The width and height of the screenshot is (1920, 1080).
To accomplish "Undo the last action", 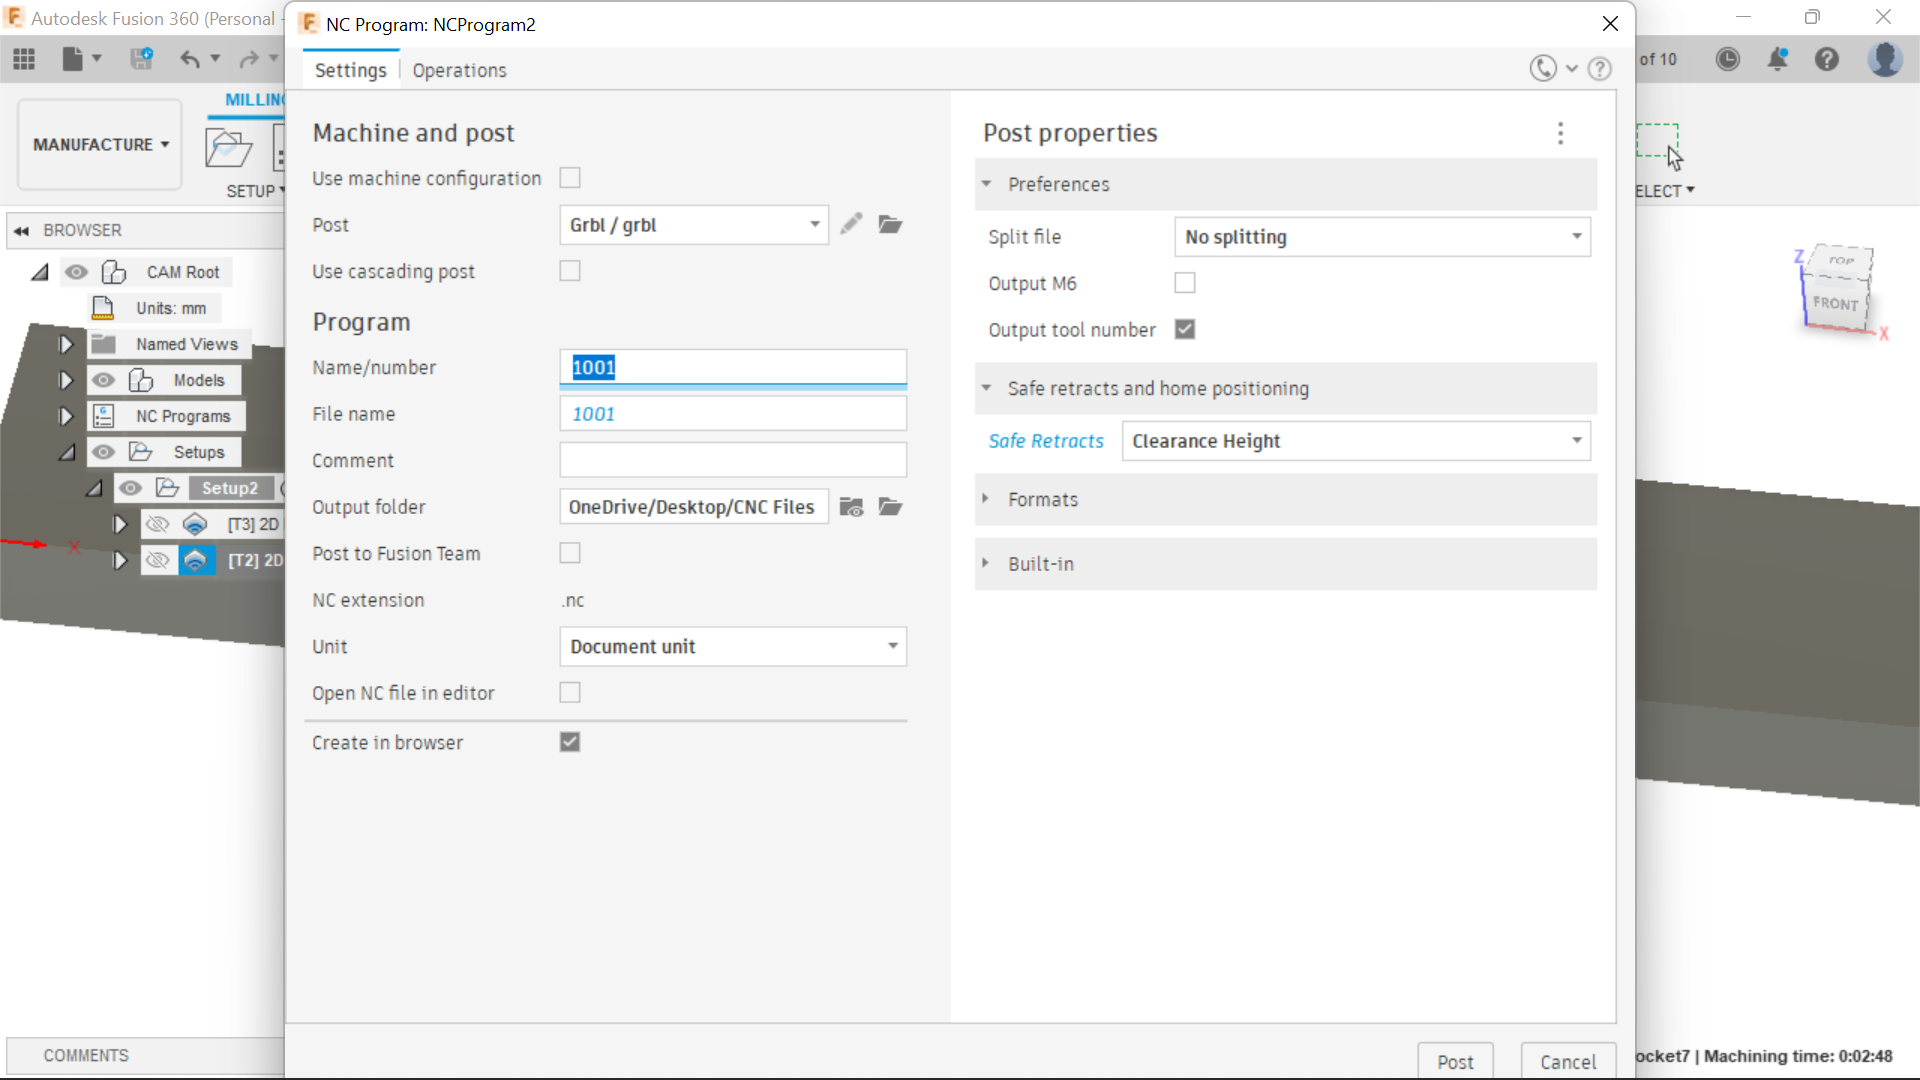I will coord(191,59).
